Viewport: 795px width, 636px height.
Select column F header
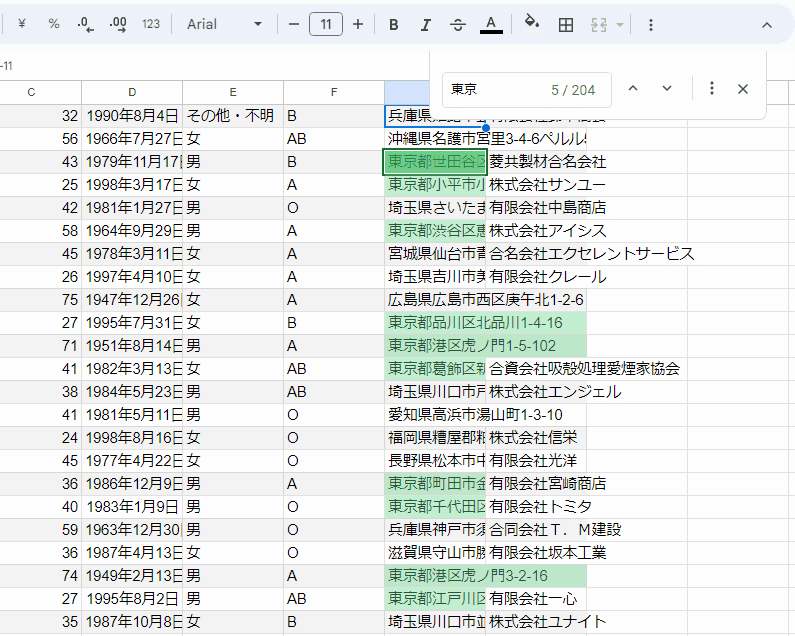(334, 92)
